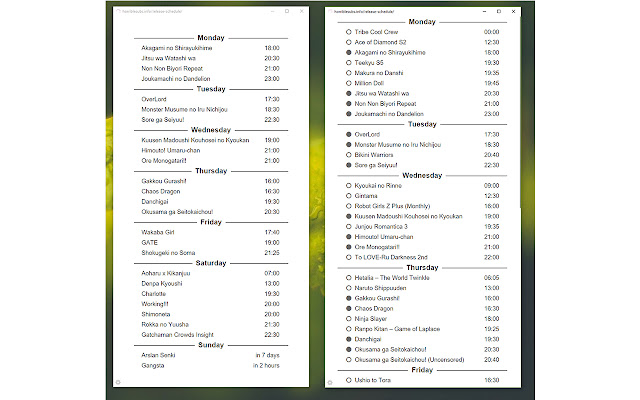
Task: Click Saturday heading in left window
Action: [211, 263]
